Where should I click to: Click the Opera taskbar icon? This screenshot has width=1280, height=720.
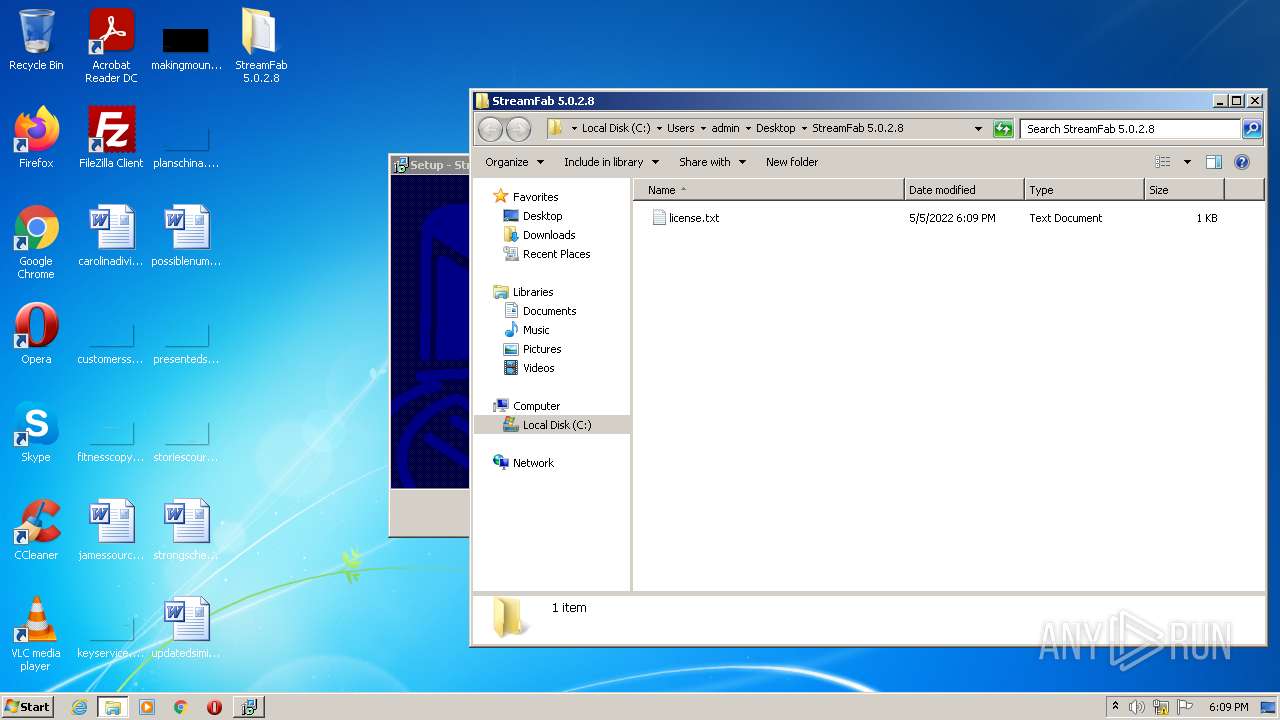[214, 707]
